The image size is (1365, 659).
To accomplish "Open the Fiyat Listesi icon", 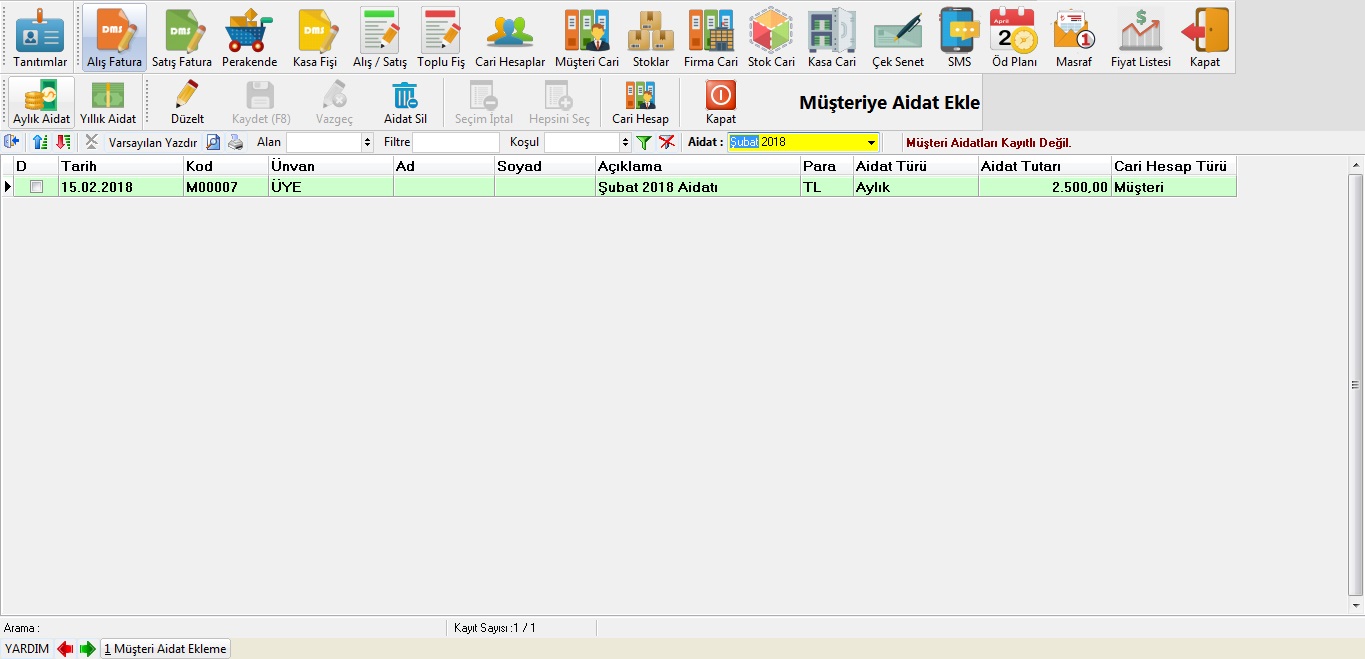I will [1140, 38].
